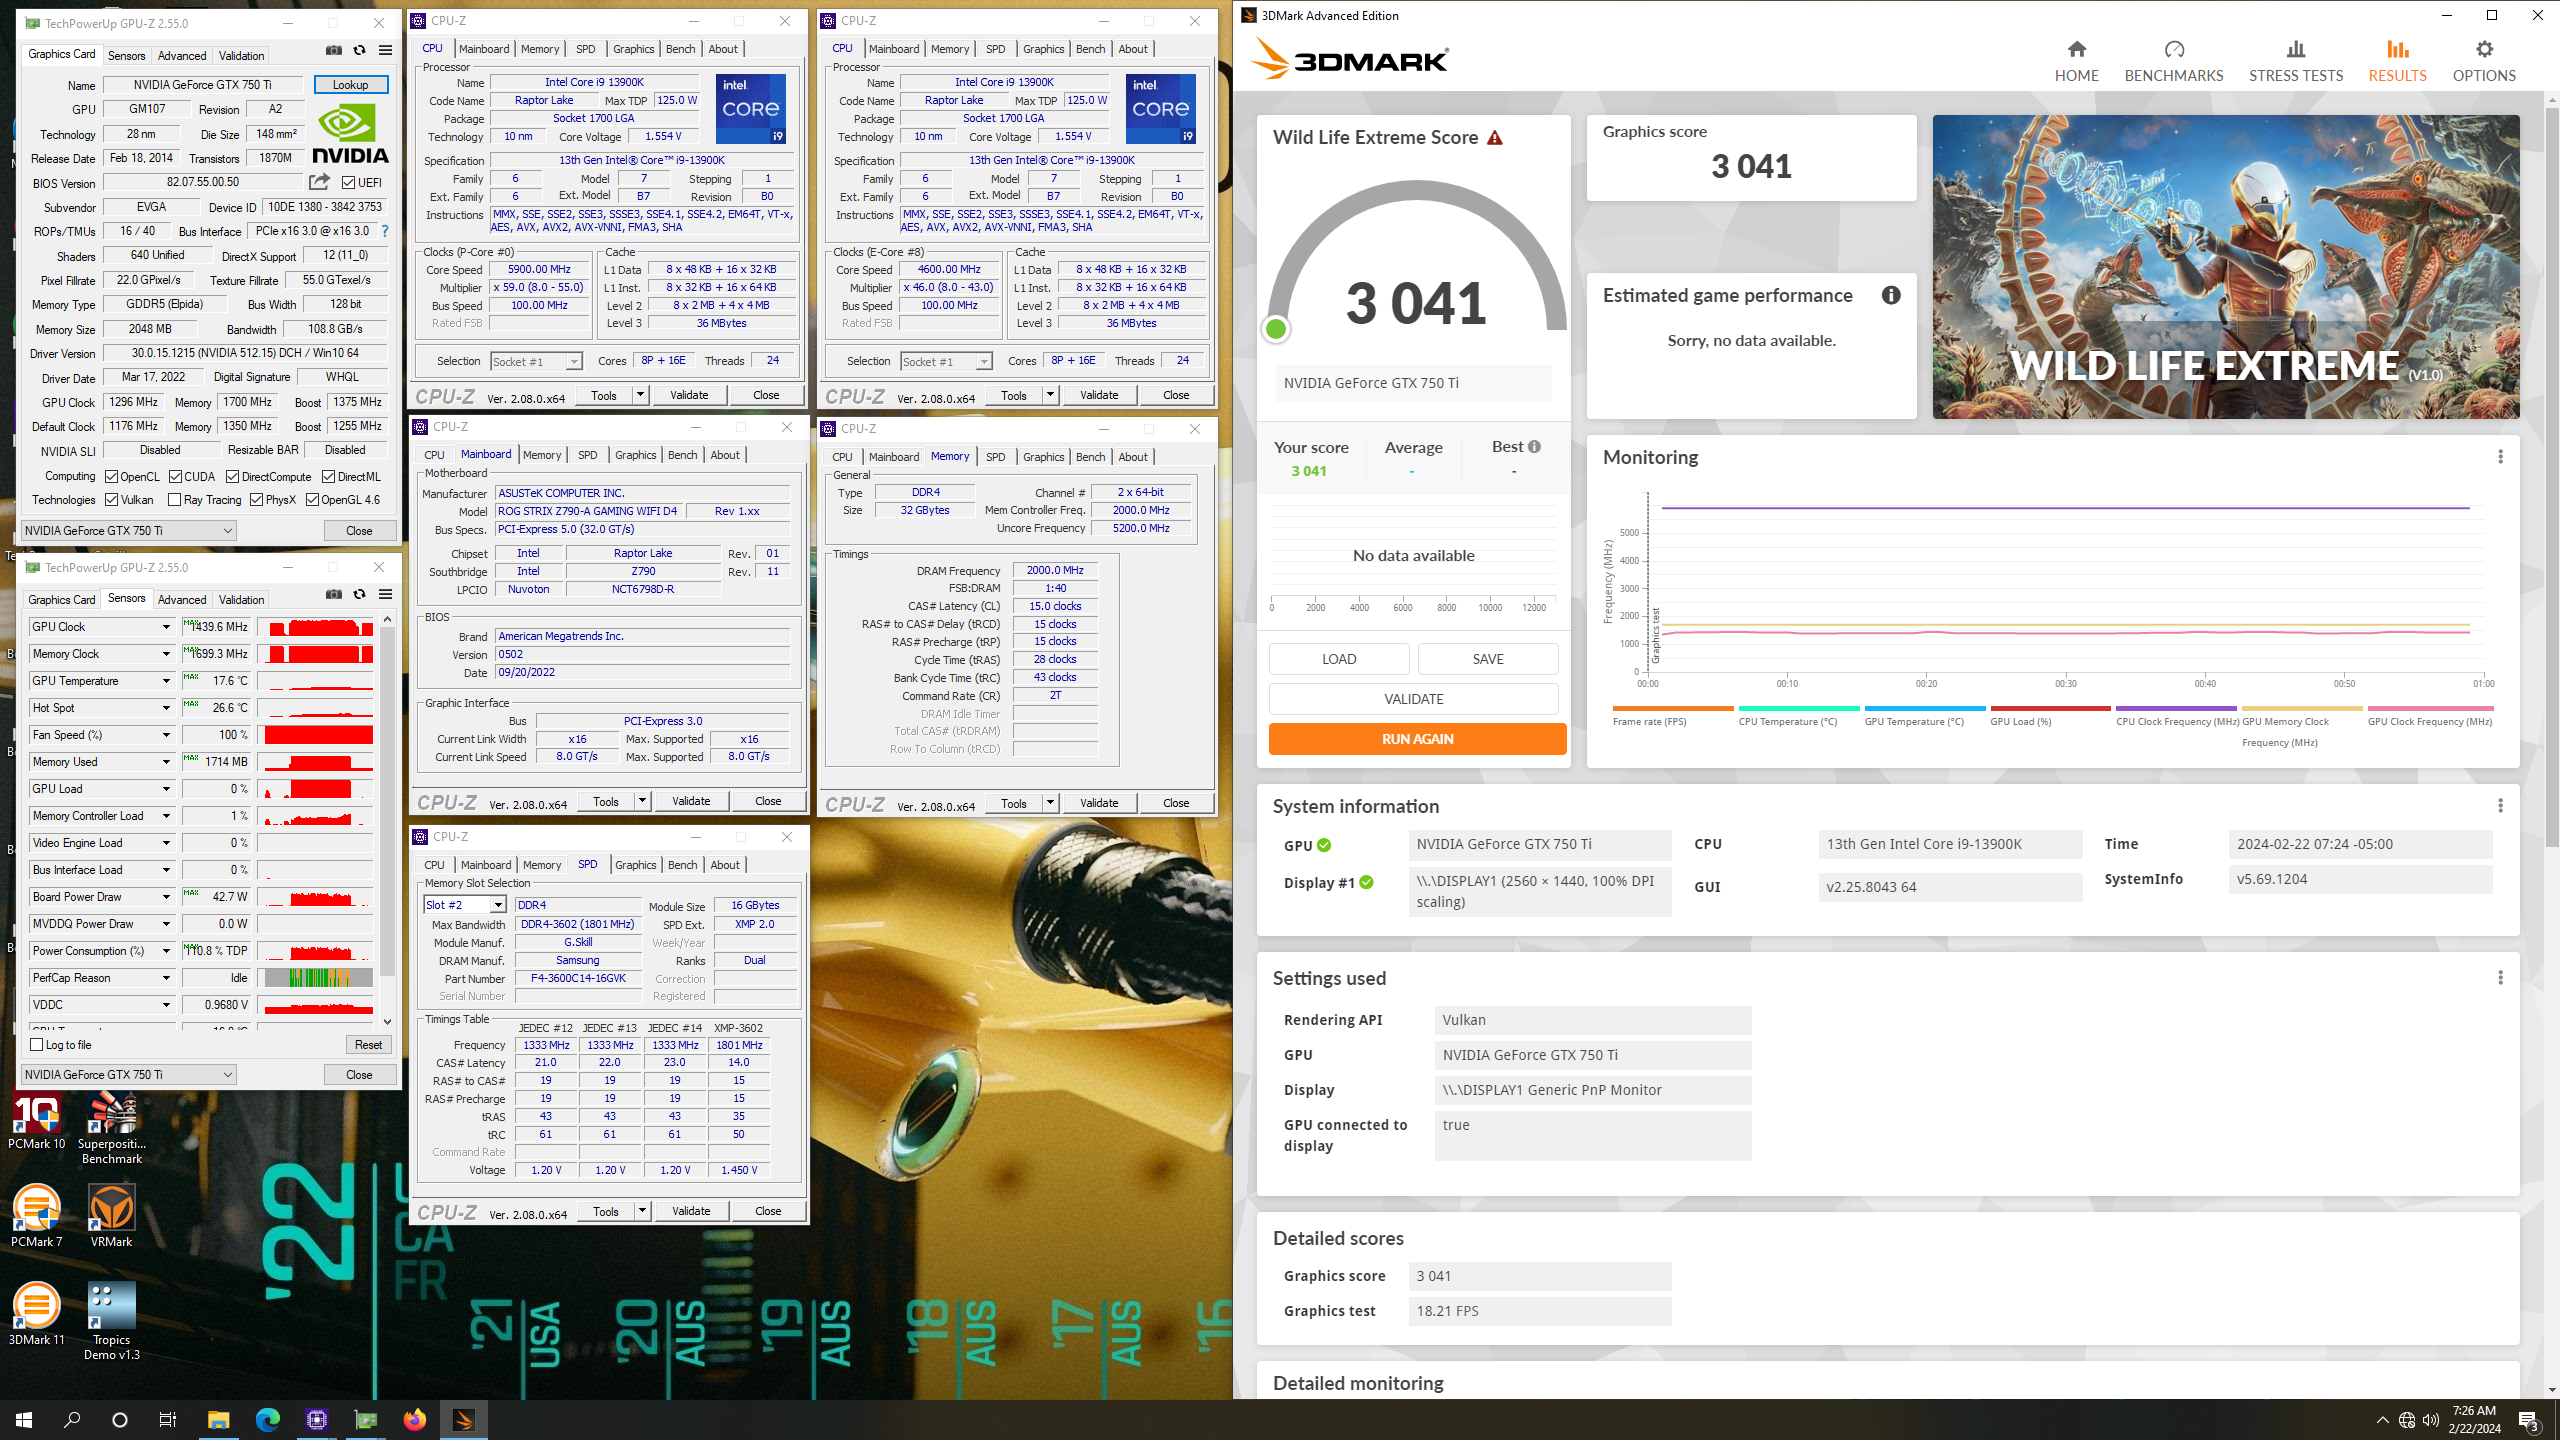The height and width of the screenshot is (1440, 2560).
Task: Click info icon beside Best score
Action: (1534, 447)
